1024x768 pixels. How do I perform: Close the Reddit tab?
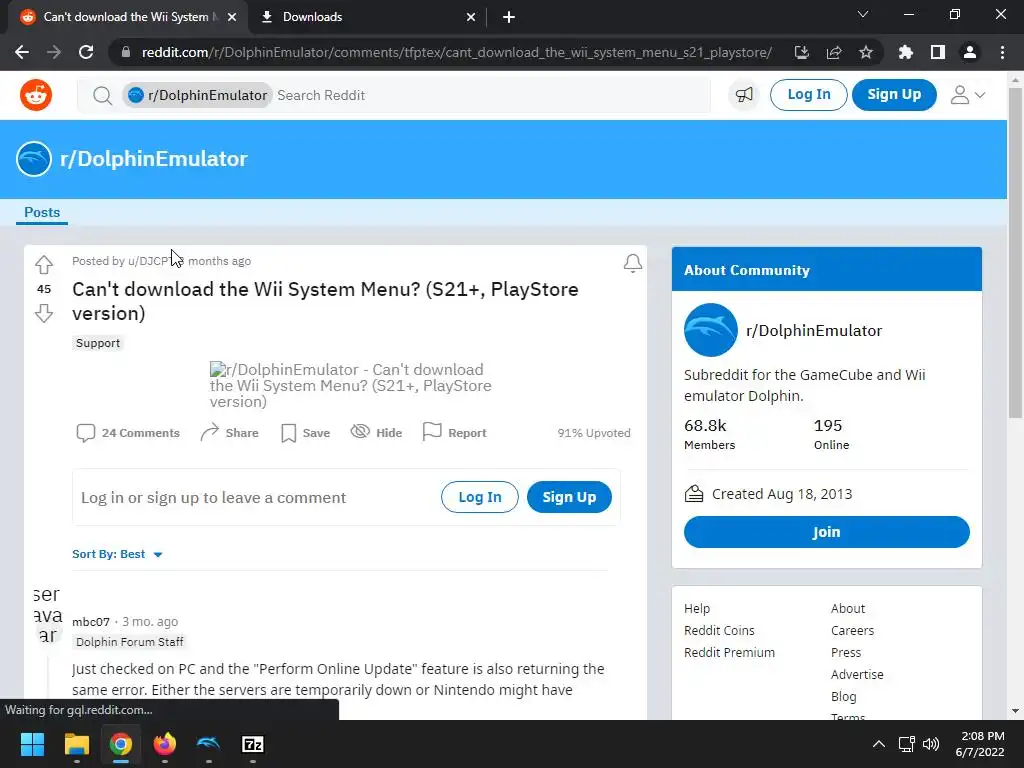pos(232,17)
